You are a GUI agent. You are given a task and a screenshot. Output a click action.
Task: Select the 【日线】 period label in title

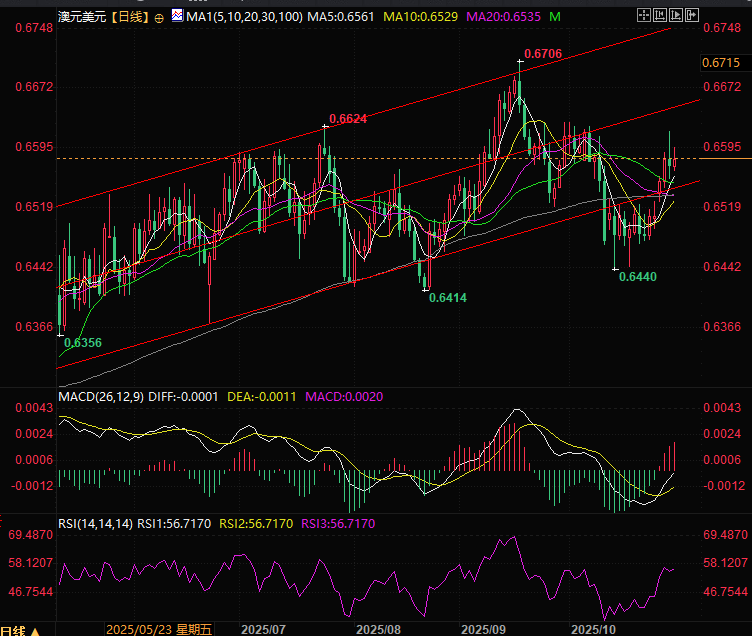(129, 18)
